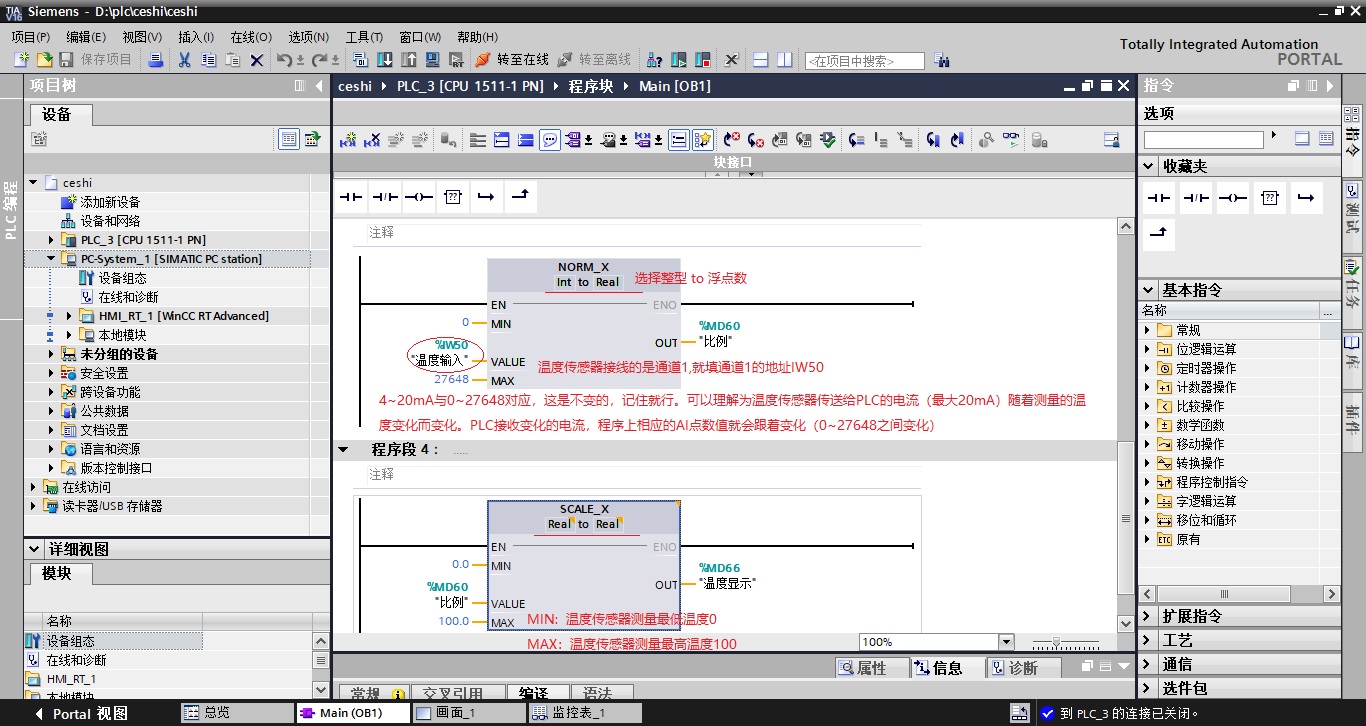Click the delete network icon in editor toolbar
1366x726 pixels.
click(372, 140)
